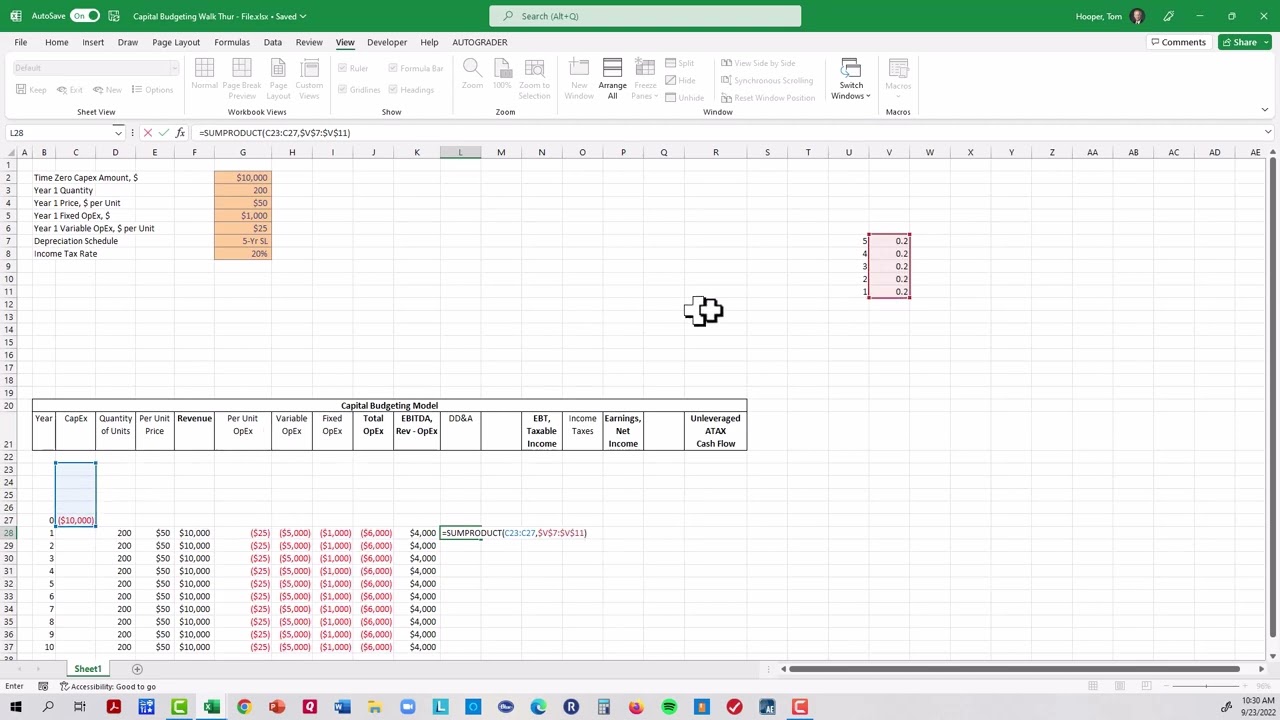Open the AUTOGRADER tab
1280x720 pixels.
(x=480, y=42)
